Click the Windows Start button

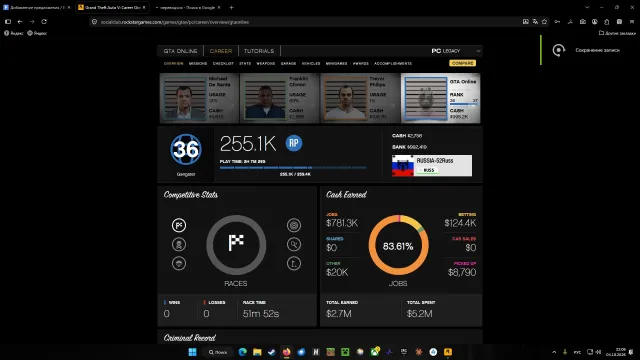click(192, 352)
